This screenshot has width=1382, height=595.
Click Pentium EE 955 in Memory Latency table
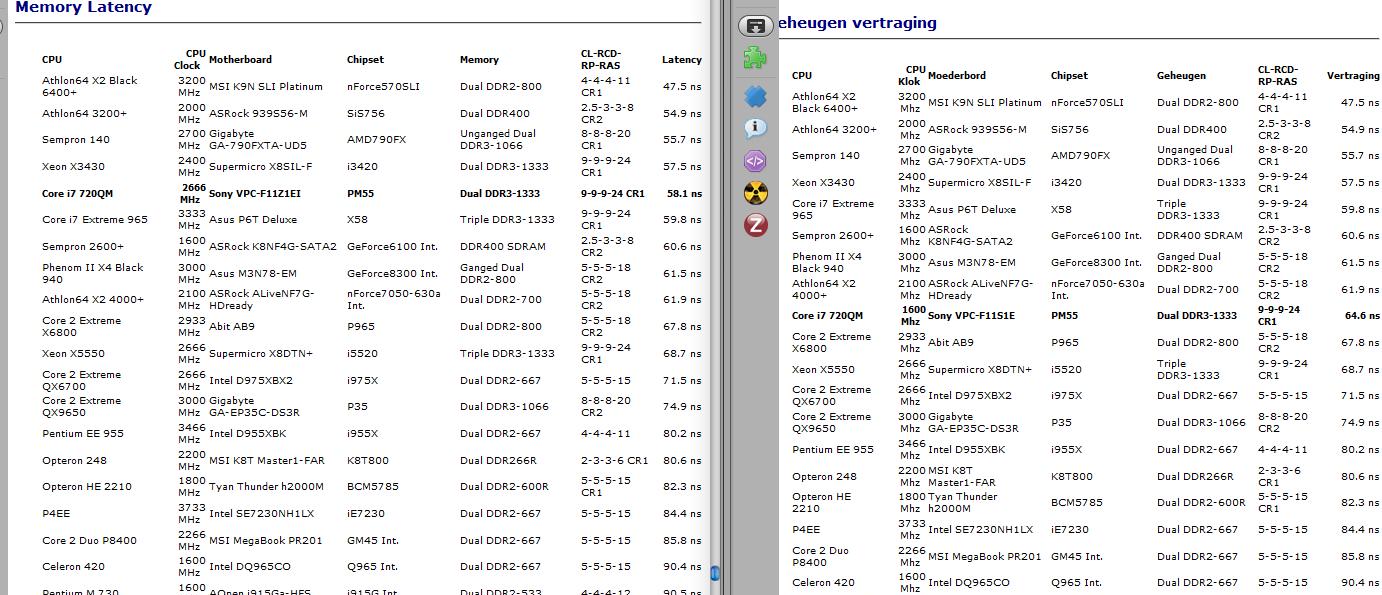pyautogui.click(x=83, y=434)
